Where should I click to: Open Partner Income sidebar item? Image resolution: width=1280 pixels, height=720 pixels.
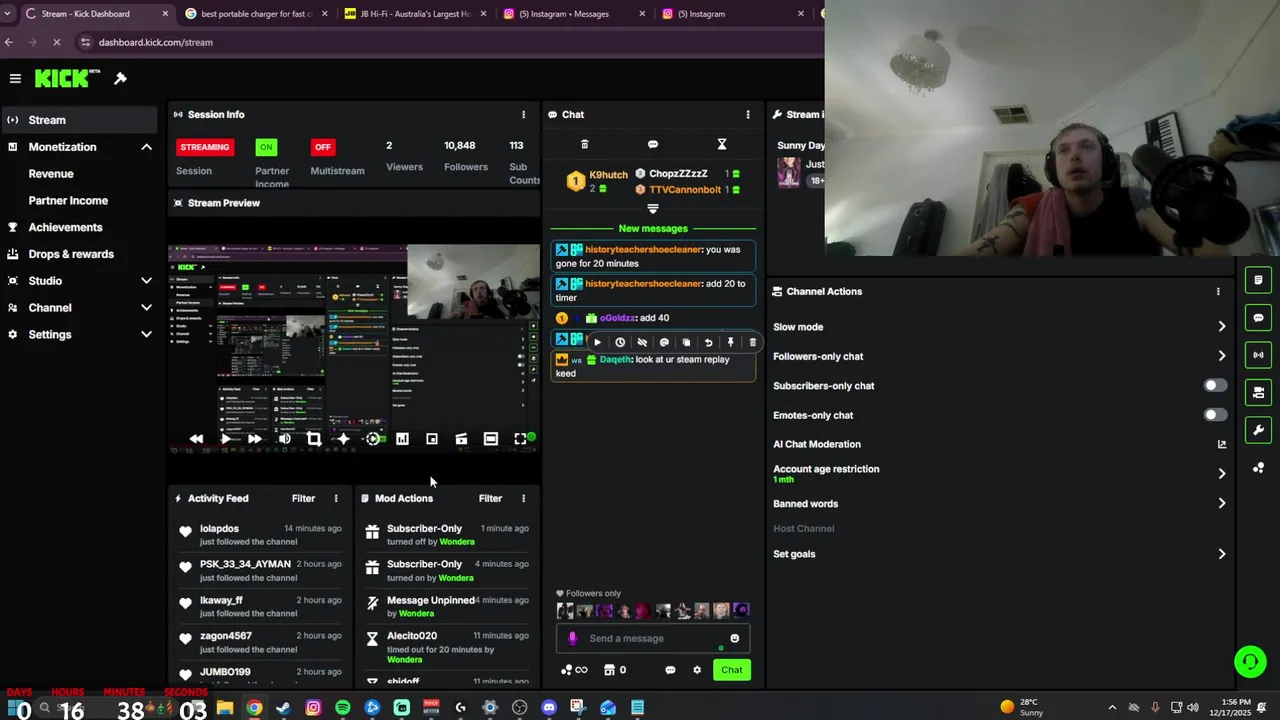pos(68,200)
